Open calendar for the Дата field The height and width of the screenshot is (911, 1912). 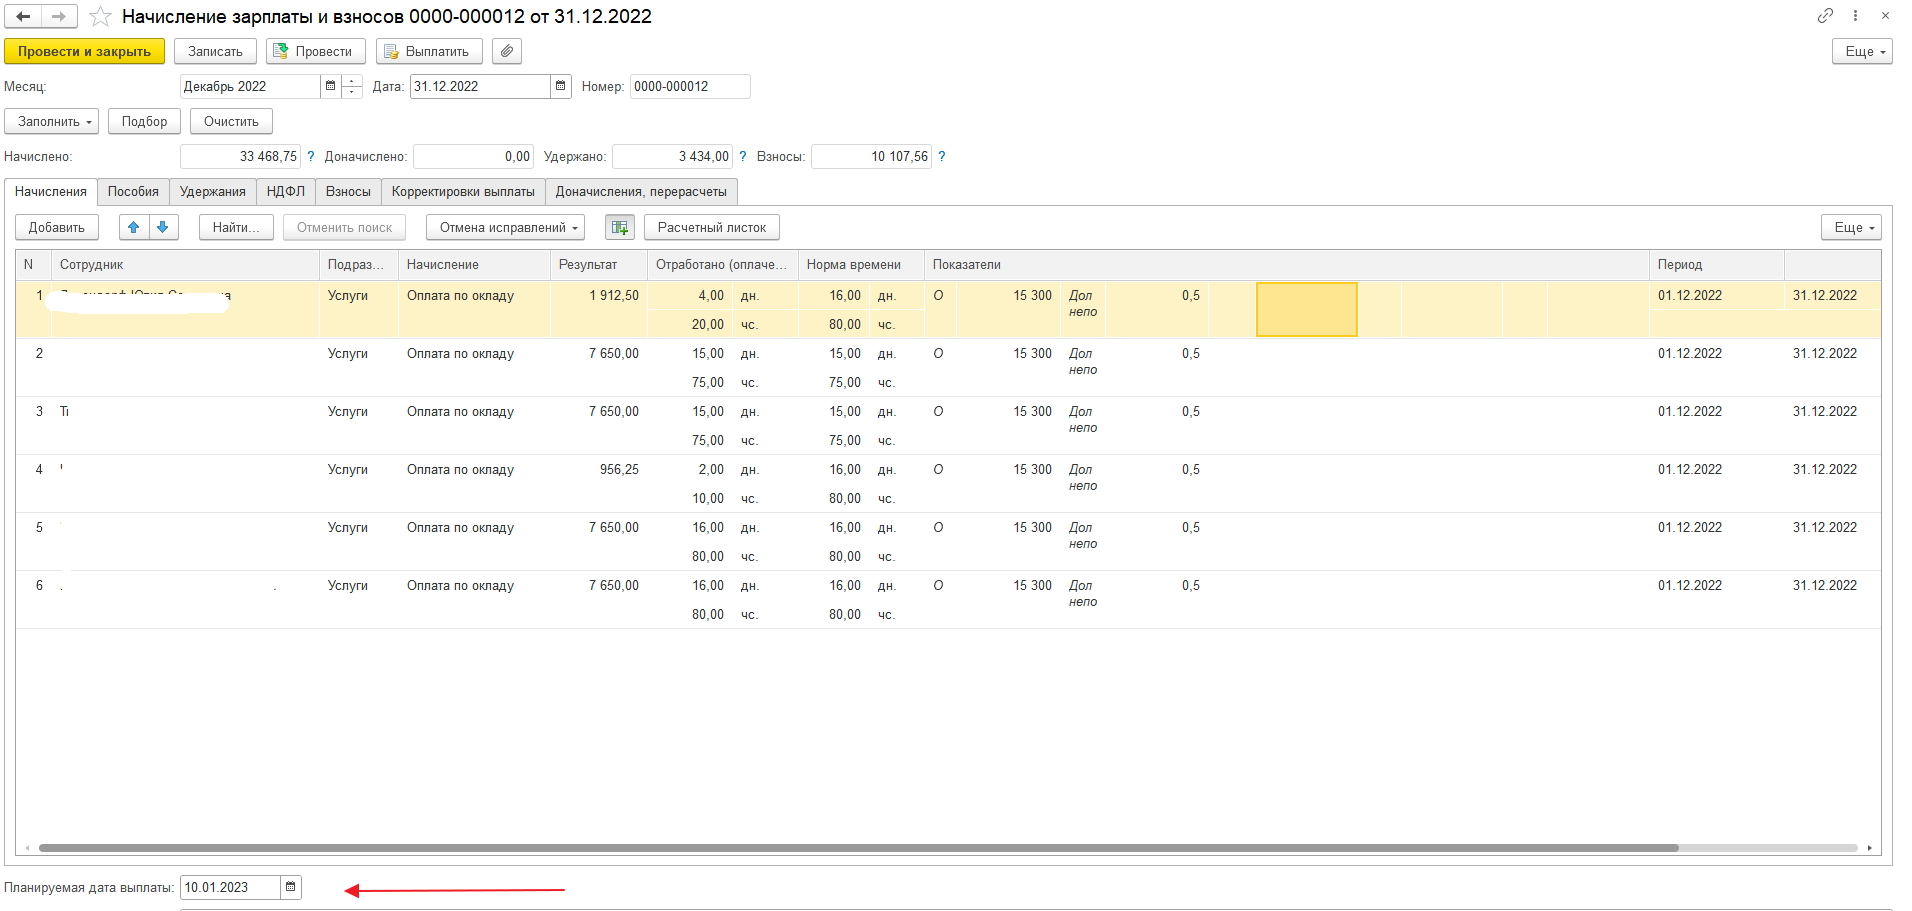point(561,86)
